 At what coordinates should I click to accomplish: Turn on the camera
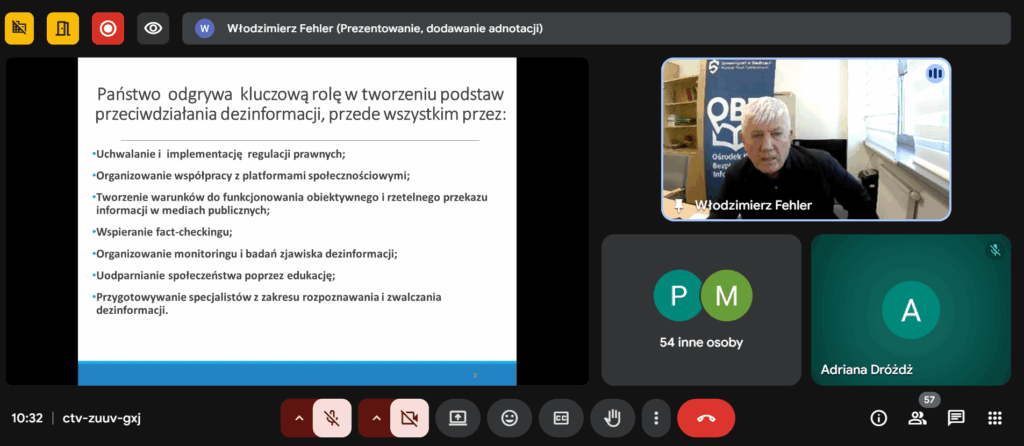(x=408, y=418)
